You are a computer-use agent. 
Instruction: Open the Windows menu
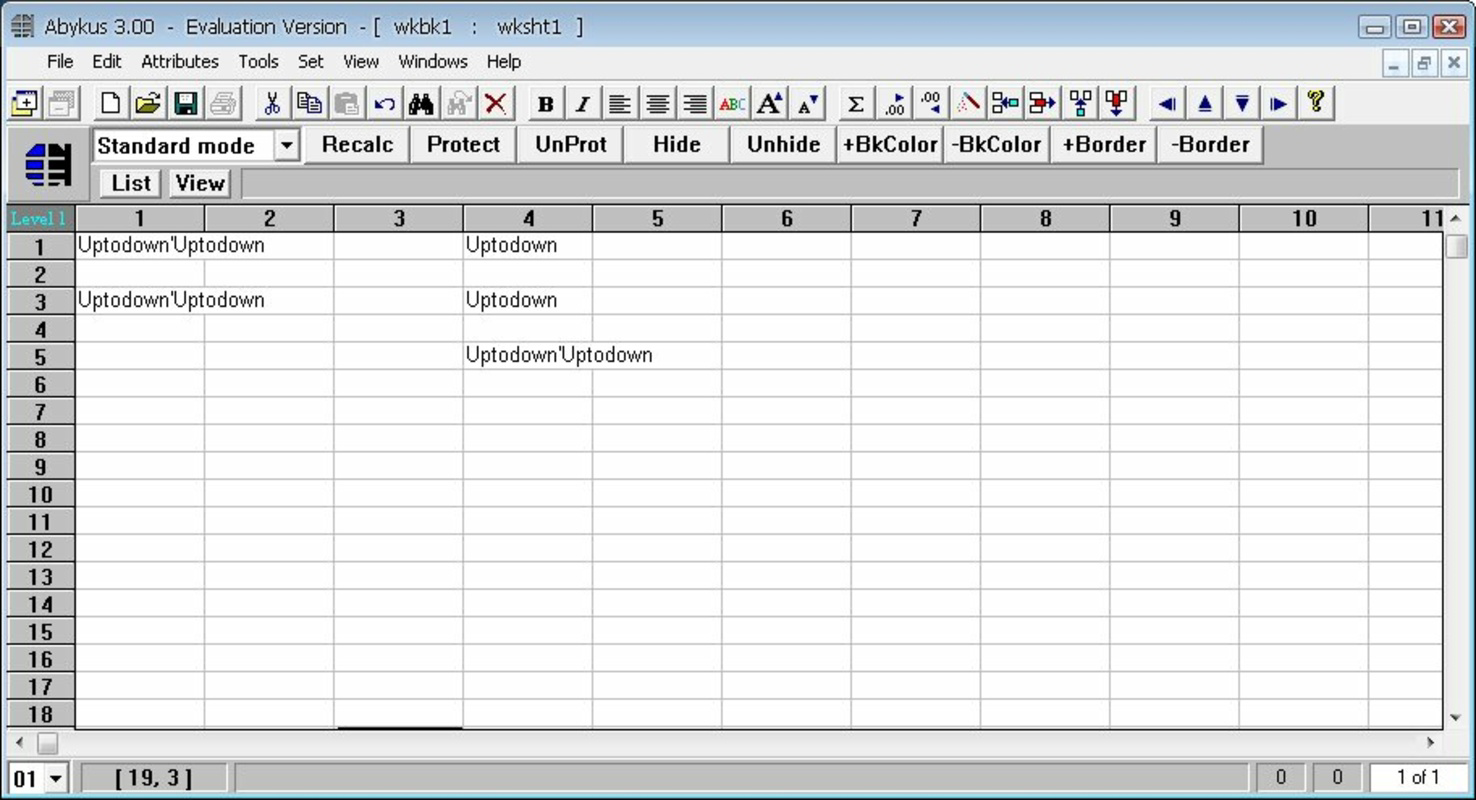[x=433, y=61]
